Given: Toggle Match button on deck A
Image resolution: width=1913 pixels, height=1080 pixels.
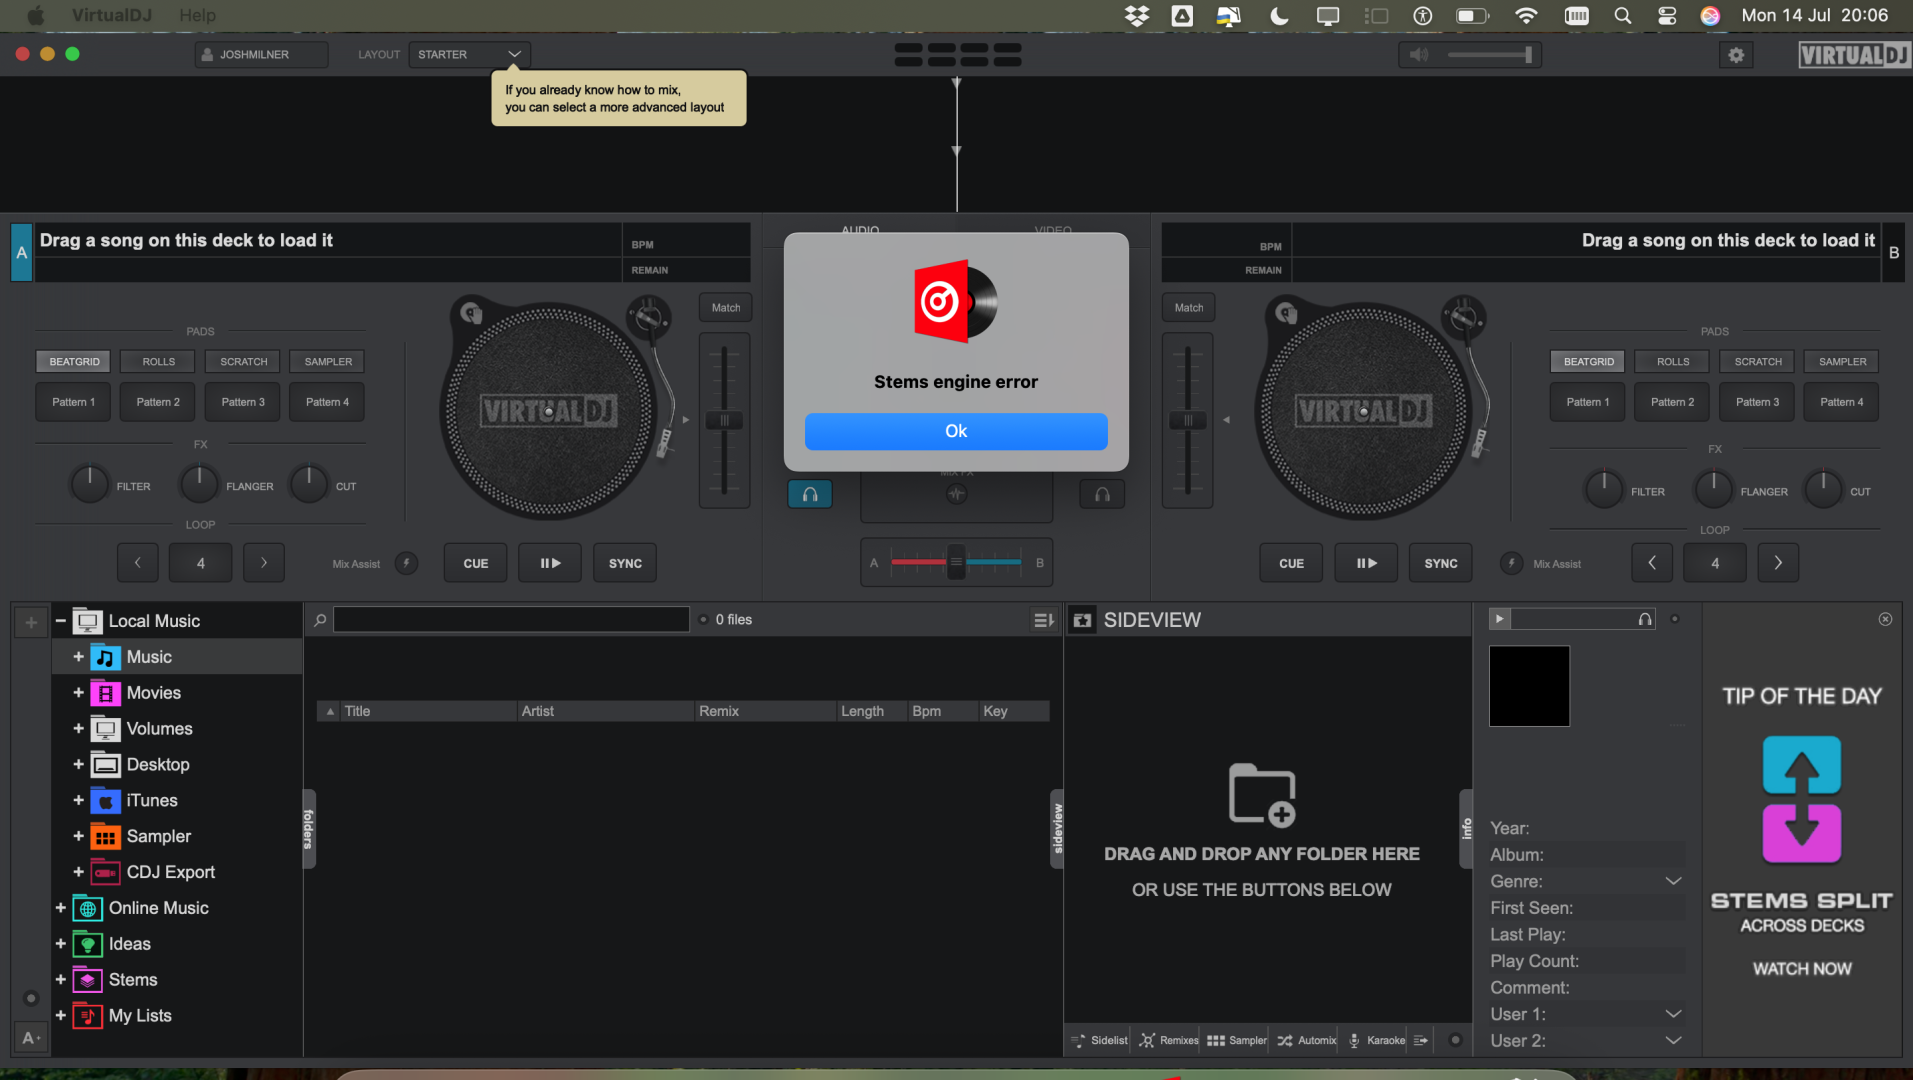Looking at the screenshot, I should click(x=725, y=308).
